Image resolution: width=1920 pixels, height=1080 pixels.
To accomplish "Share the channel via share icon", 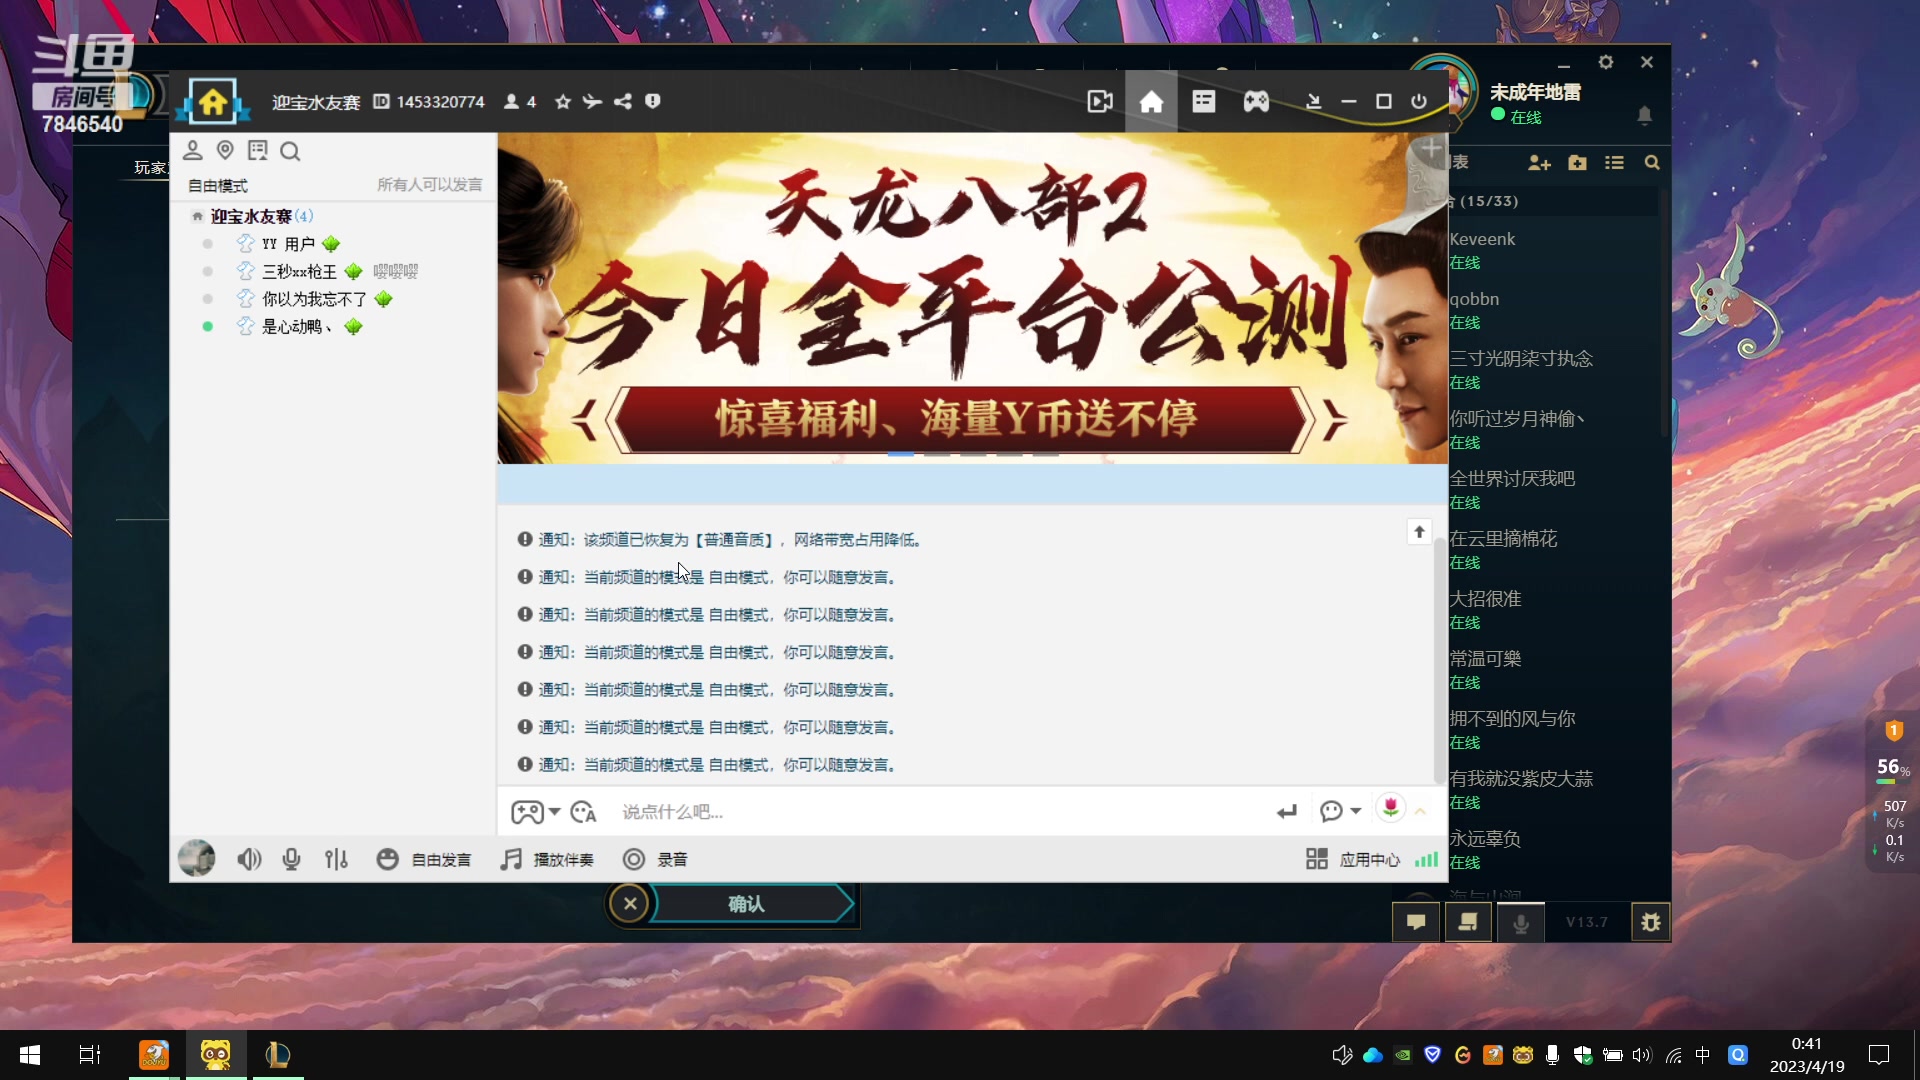I will [623, 102].
